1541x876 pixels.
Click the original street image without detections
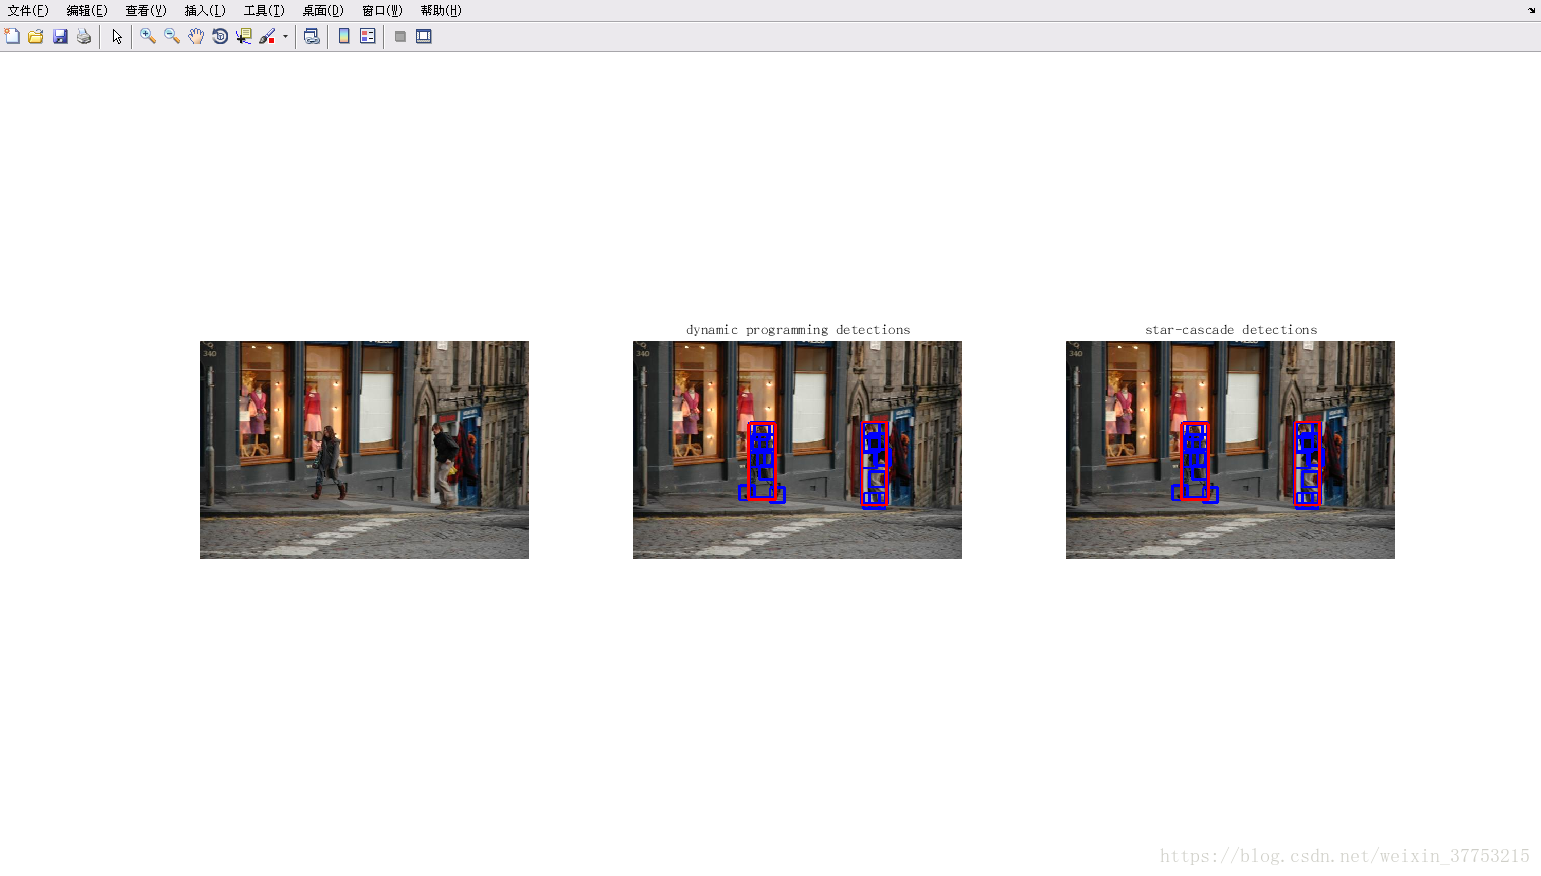point(364,450)
